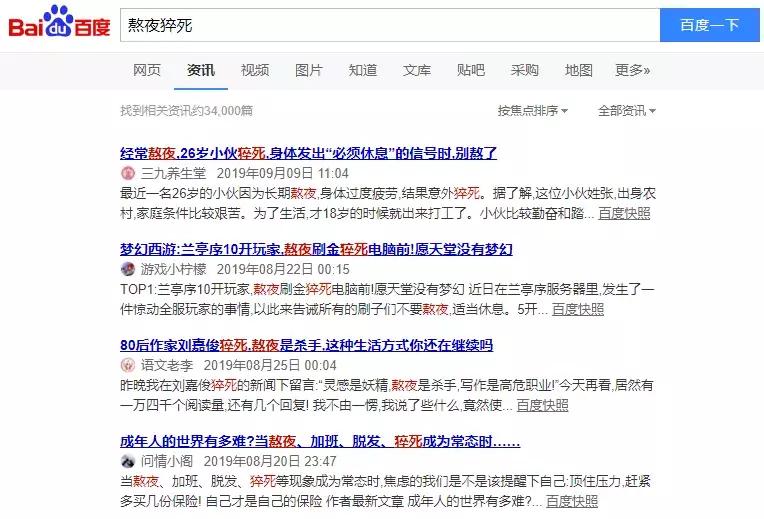Image resolution: width=764 pixels, height=519 pixels.
Task: Click the 游戏小柠檬 source name
Action: tap(173, 269)
